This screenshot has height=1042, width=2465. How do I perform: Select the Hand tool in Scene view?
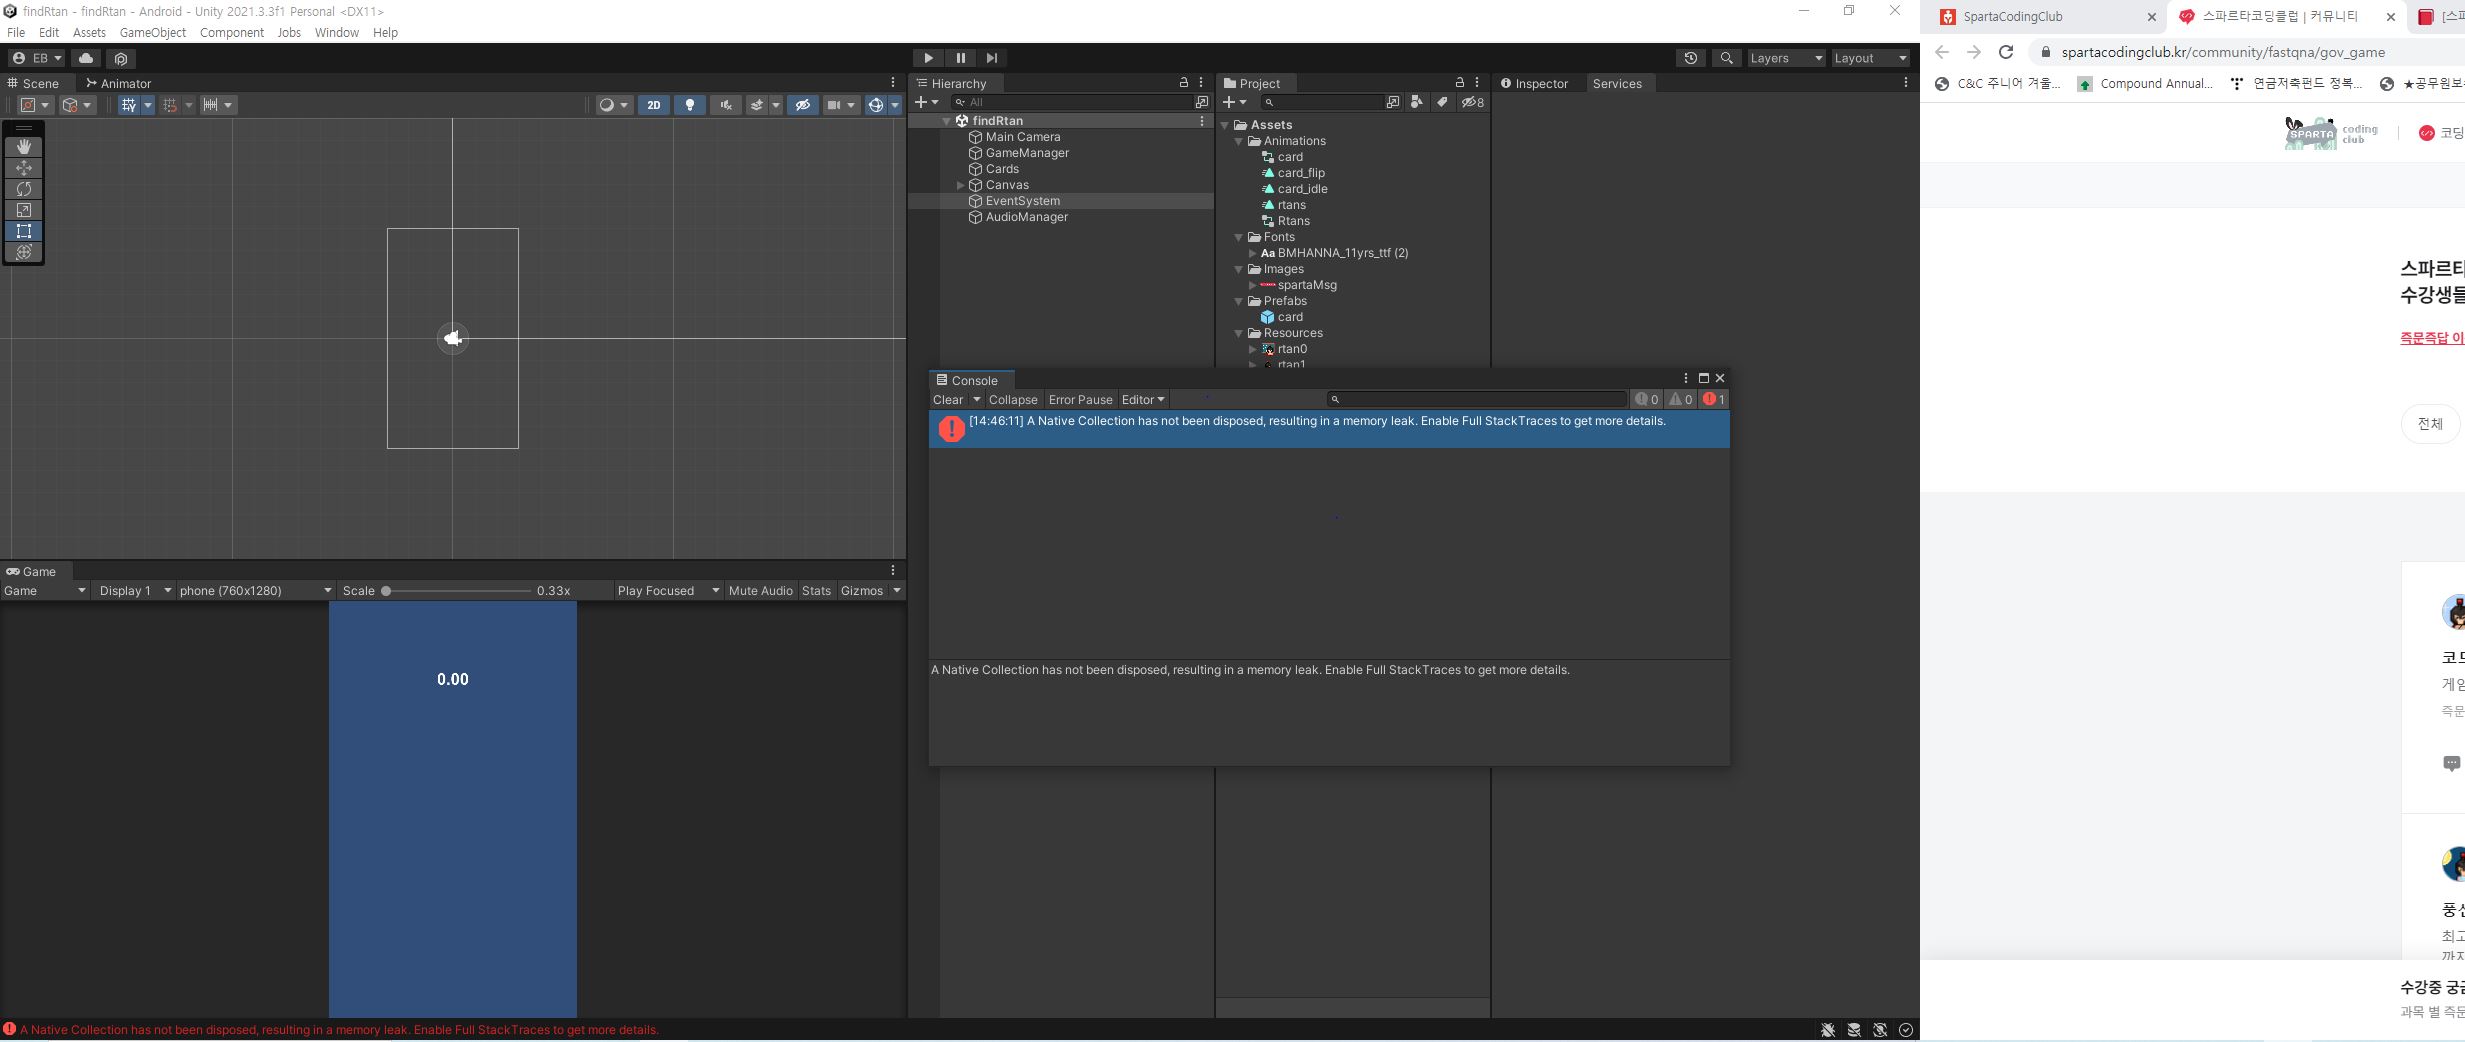pos(24,146)
